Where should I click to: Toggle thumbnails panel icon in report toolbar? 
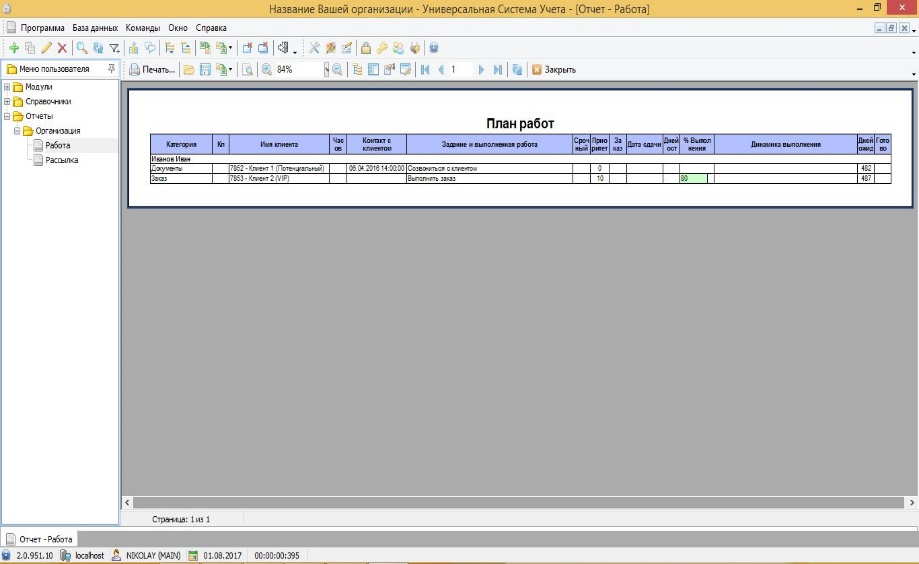373,70
